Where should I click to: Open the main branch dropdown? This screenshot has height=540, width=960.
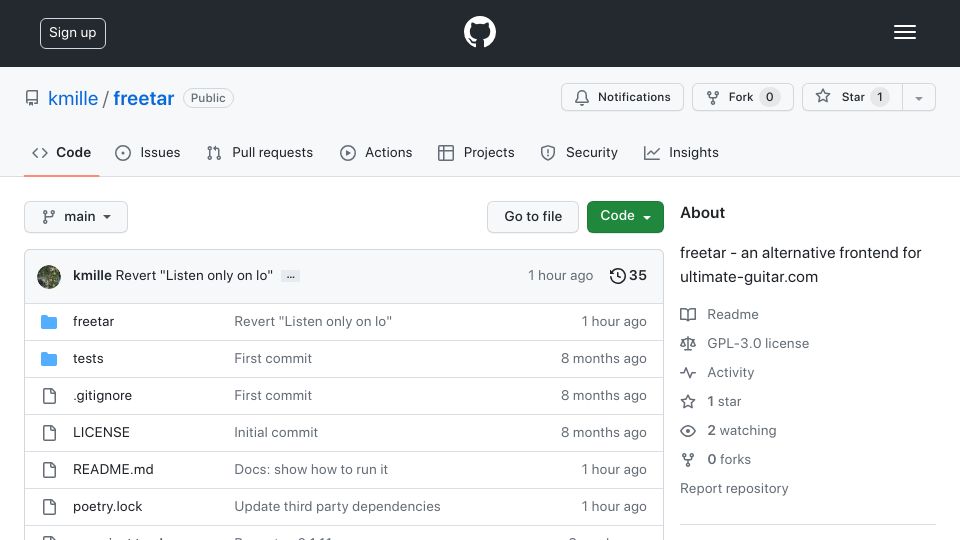[76, 217]
